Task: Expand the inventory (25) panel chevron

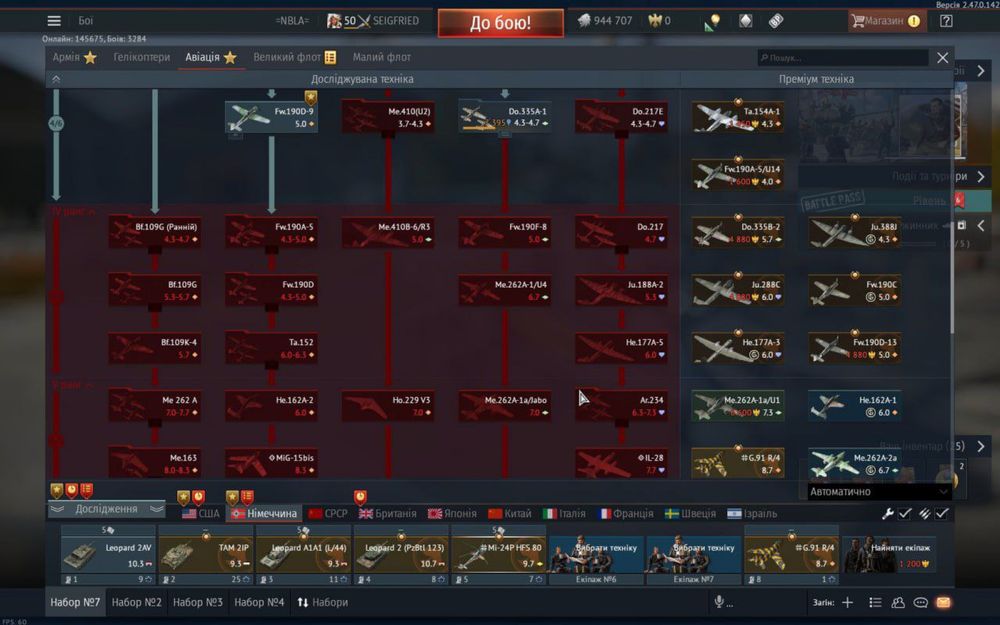Action: tap(981, 446)
